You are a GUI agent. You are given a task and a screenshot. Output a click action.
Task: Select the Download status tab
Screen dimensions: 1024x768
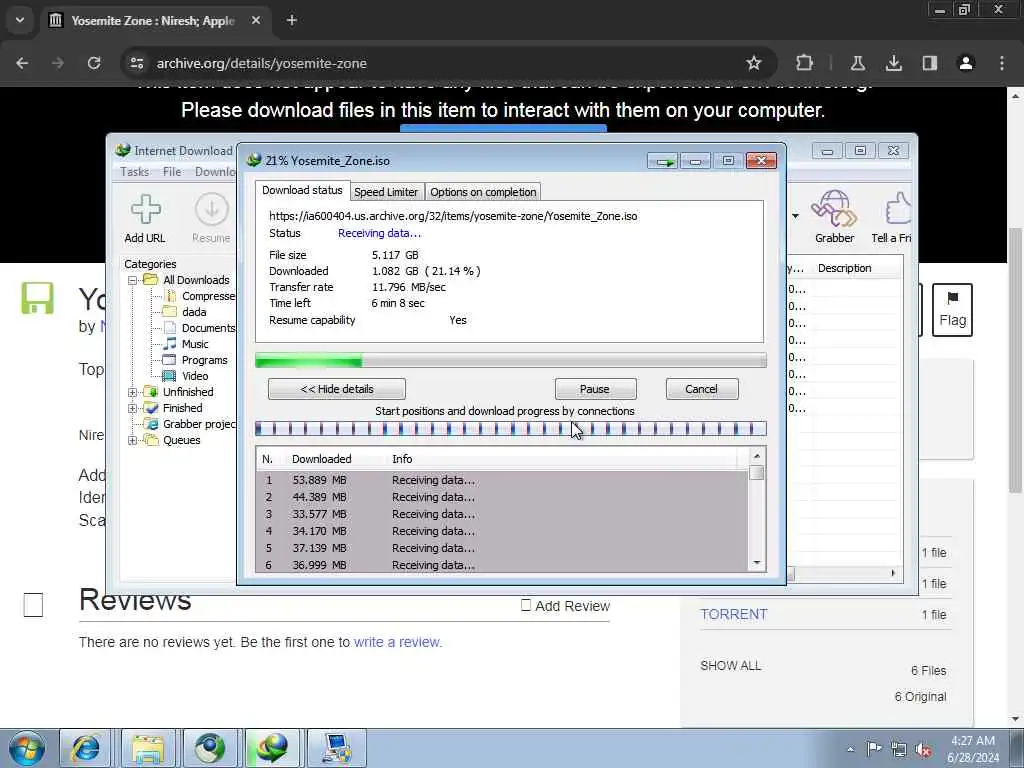pyautogui.click(x=302, y=190)
